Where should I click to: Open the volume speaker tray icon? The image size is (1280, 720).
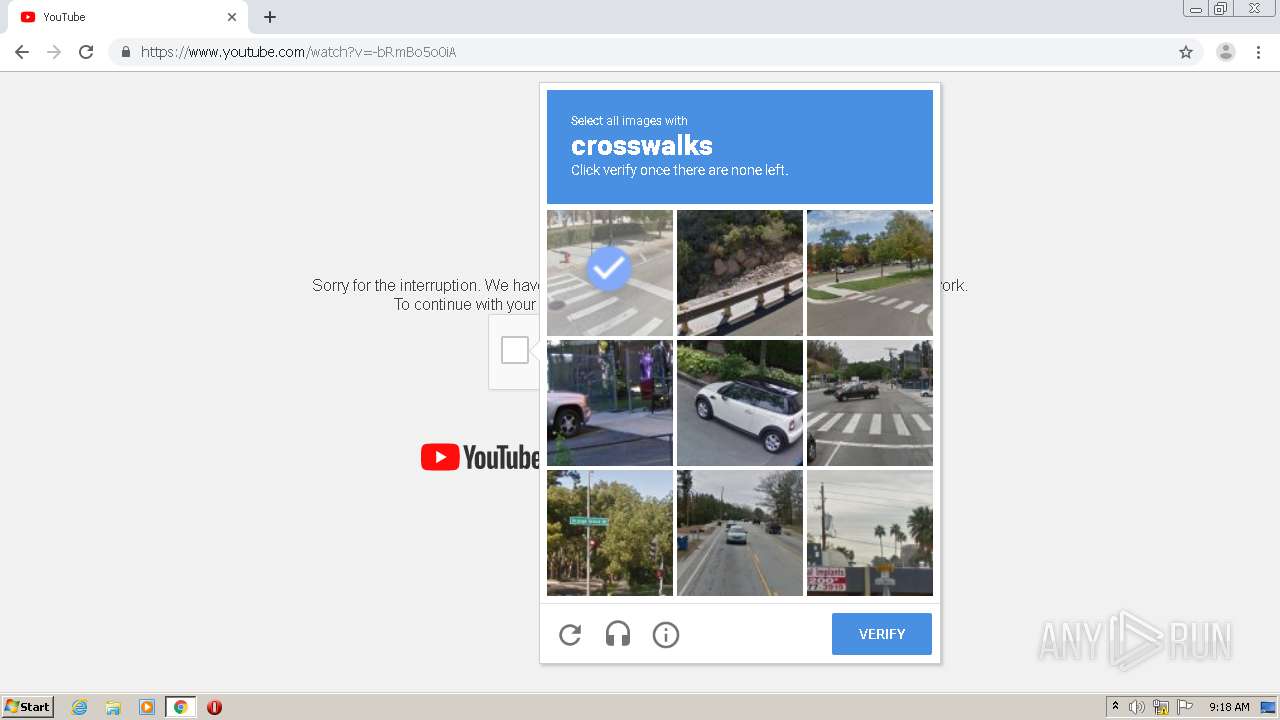(x=1137, y=707)
